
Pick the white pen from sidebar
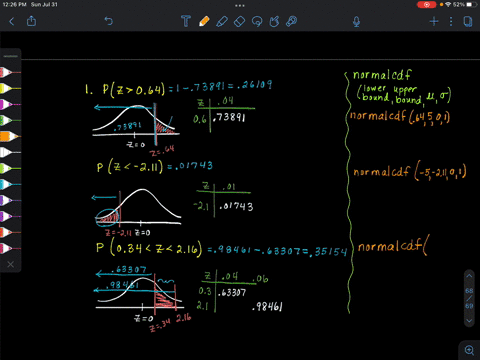(10, 152)
